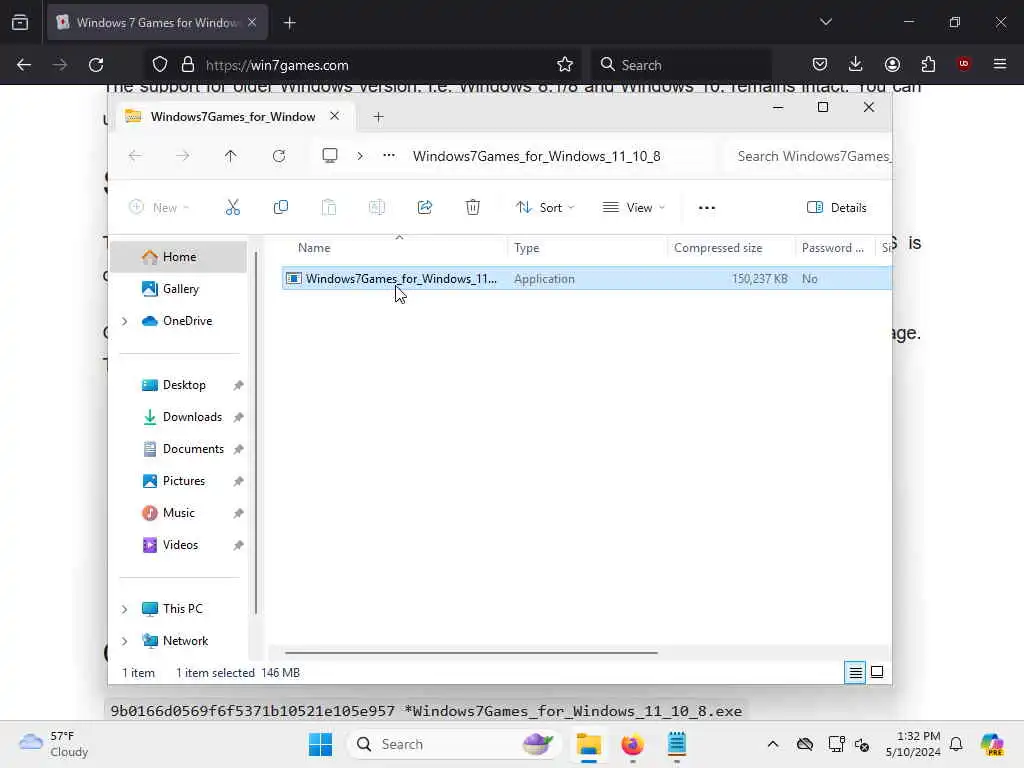Click the Windows Start button
The image size is (1024, 768).
click(x=320, y=744)
